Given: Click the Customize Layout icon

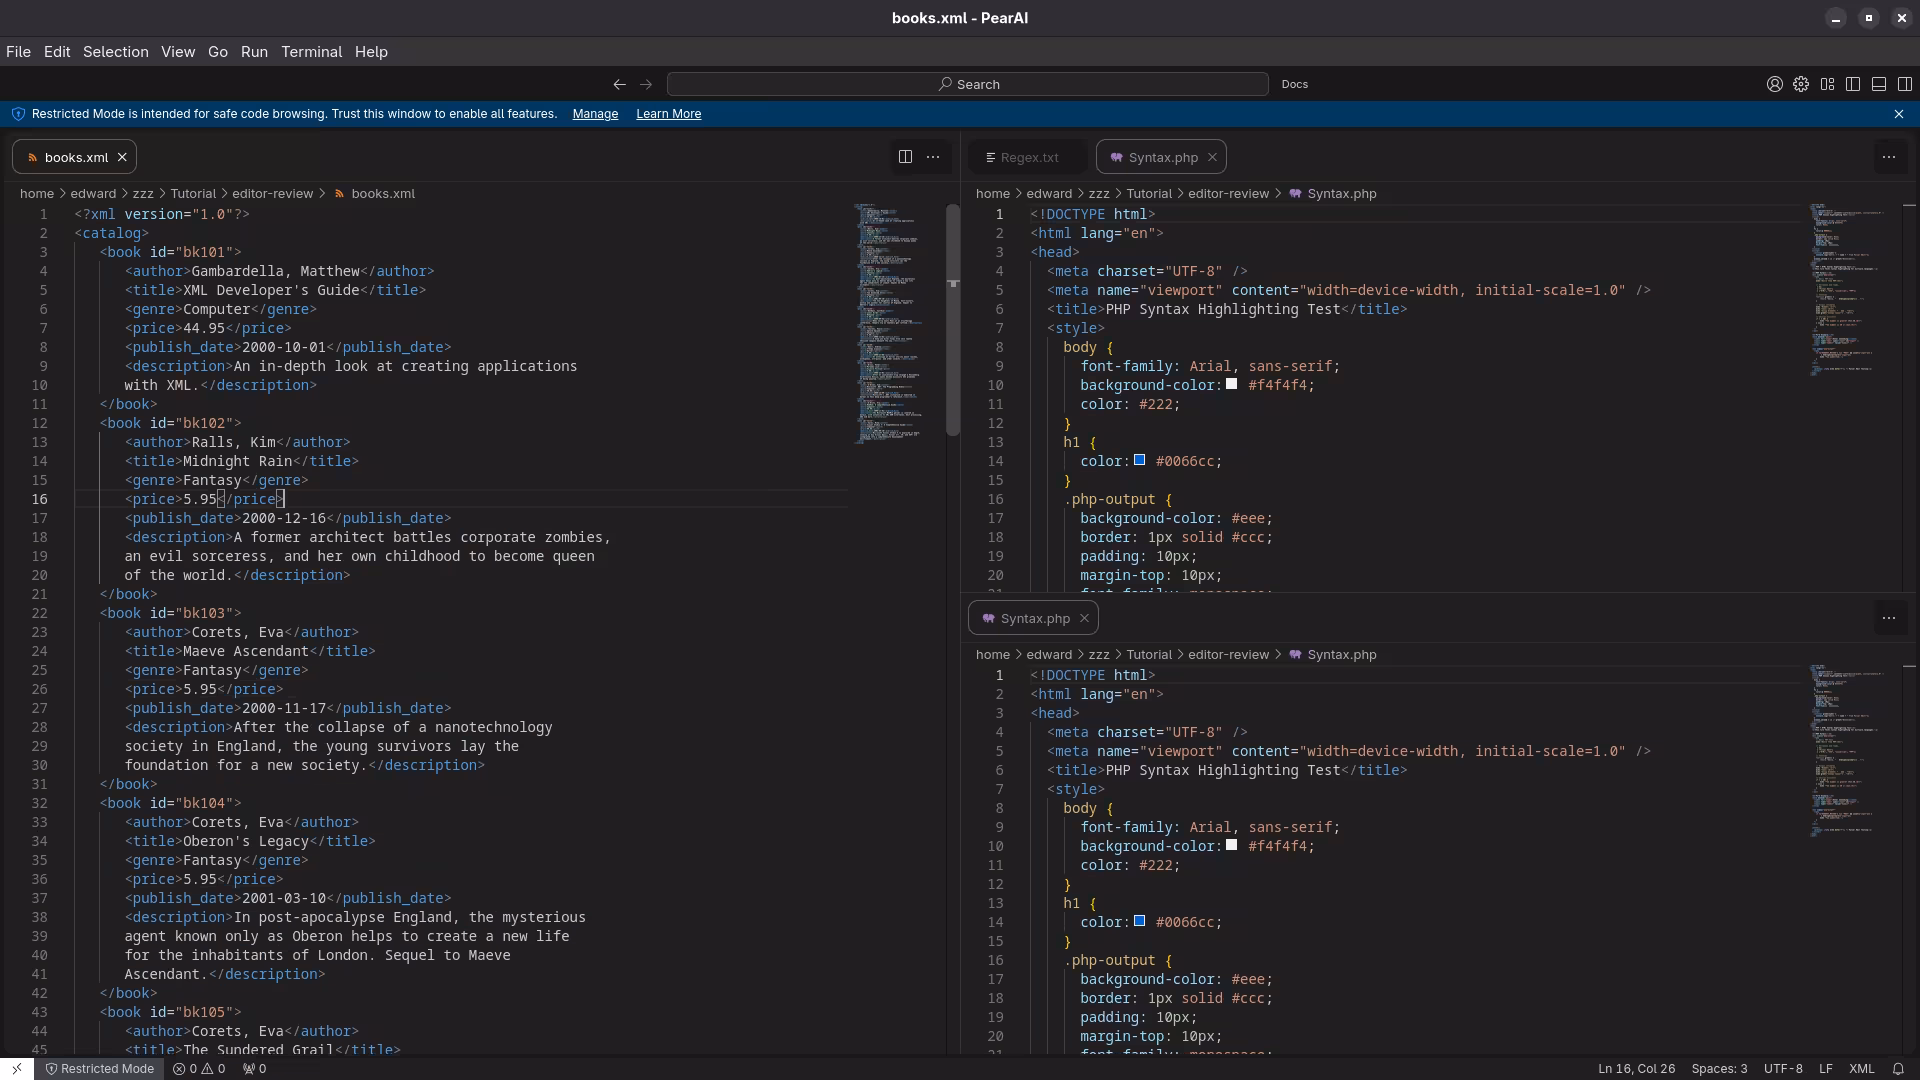Looking at the screenshot, I should point(1827,85).
